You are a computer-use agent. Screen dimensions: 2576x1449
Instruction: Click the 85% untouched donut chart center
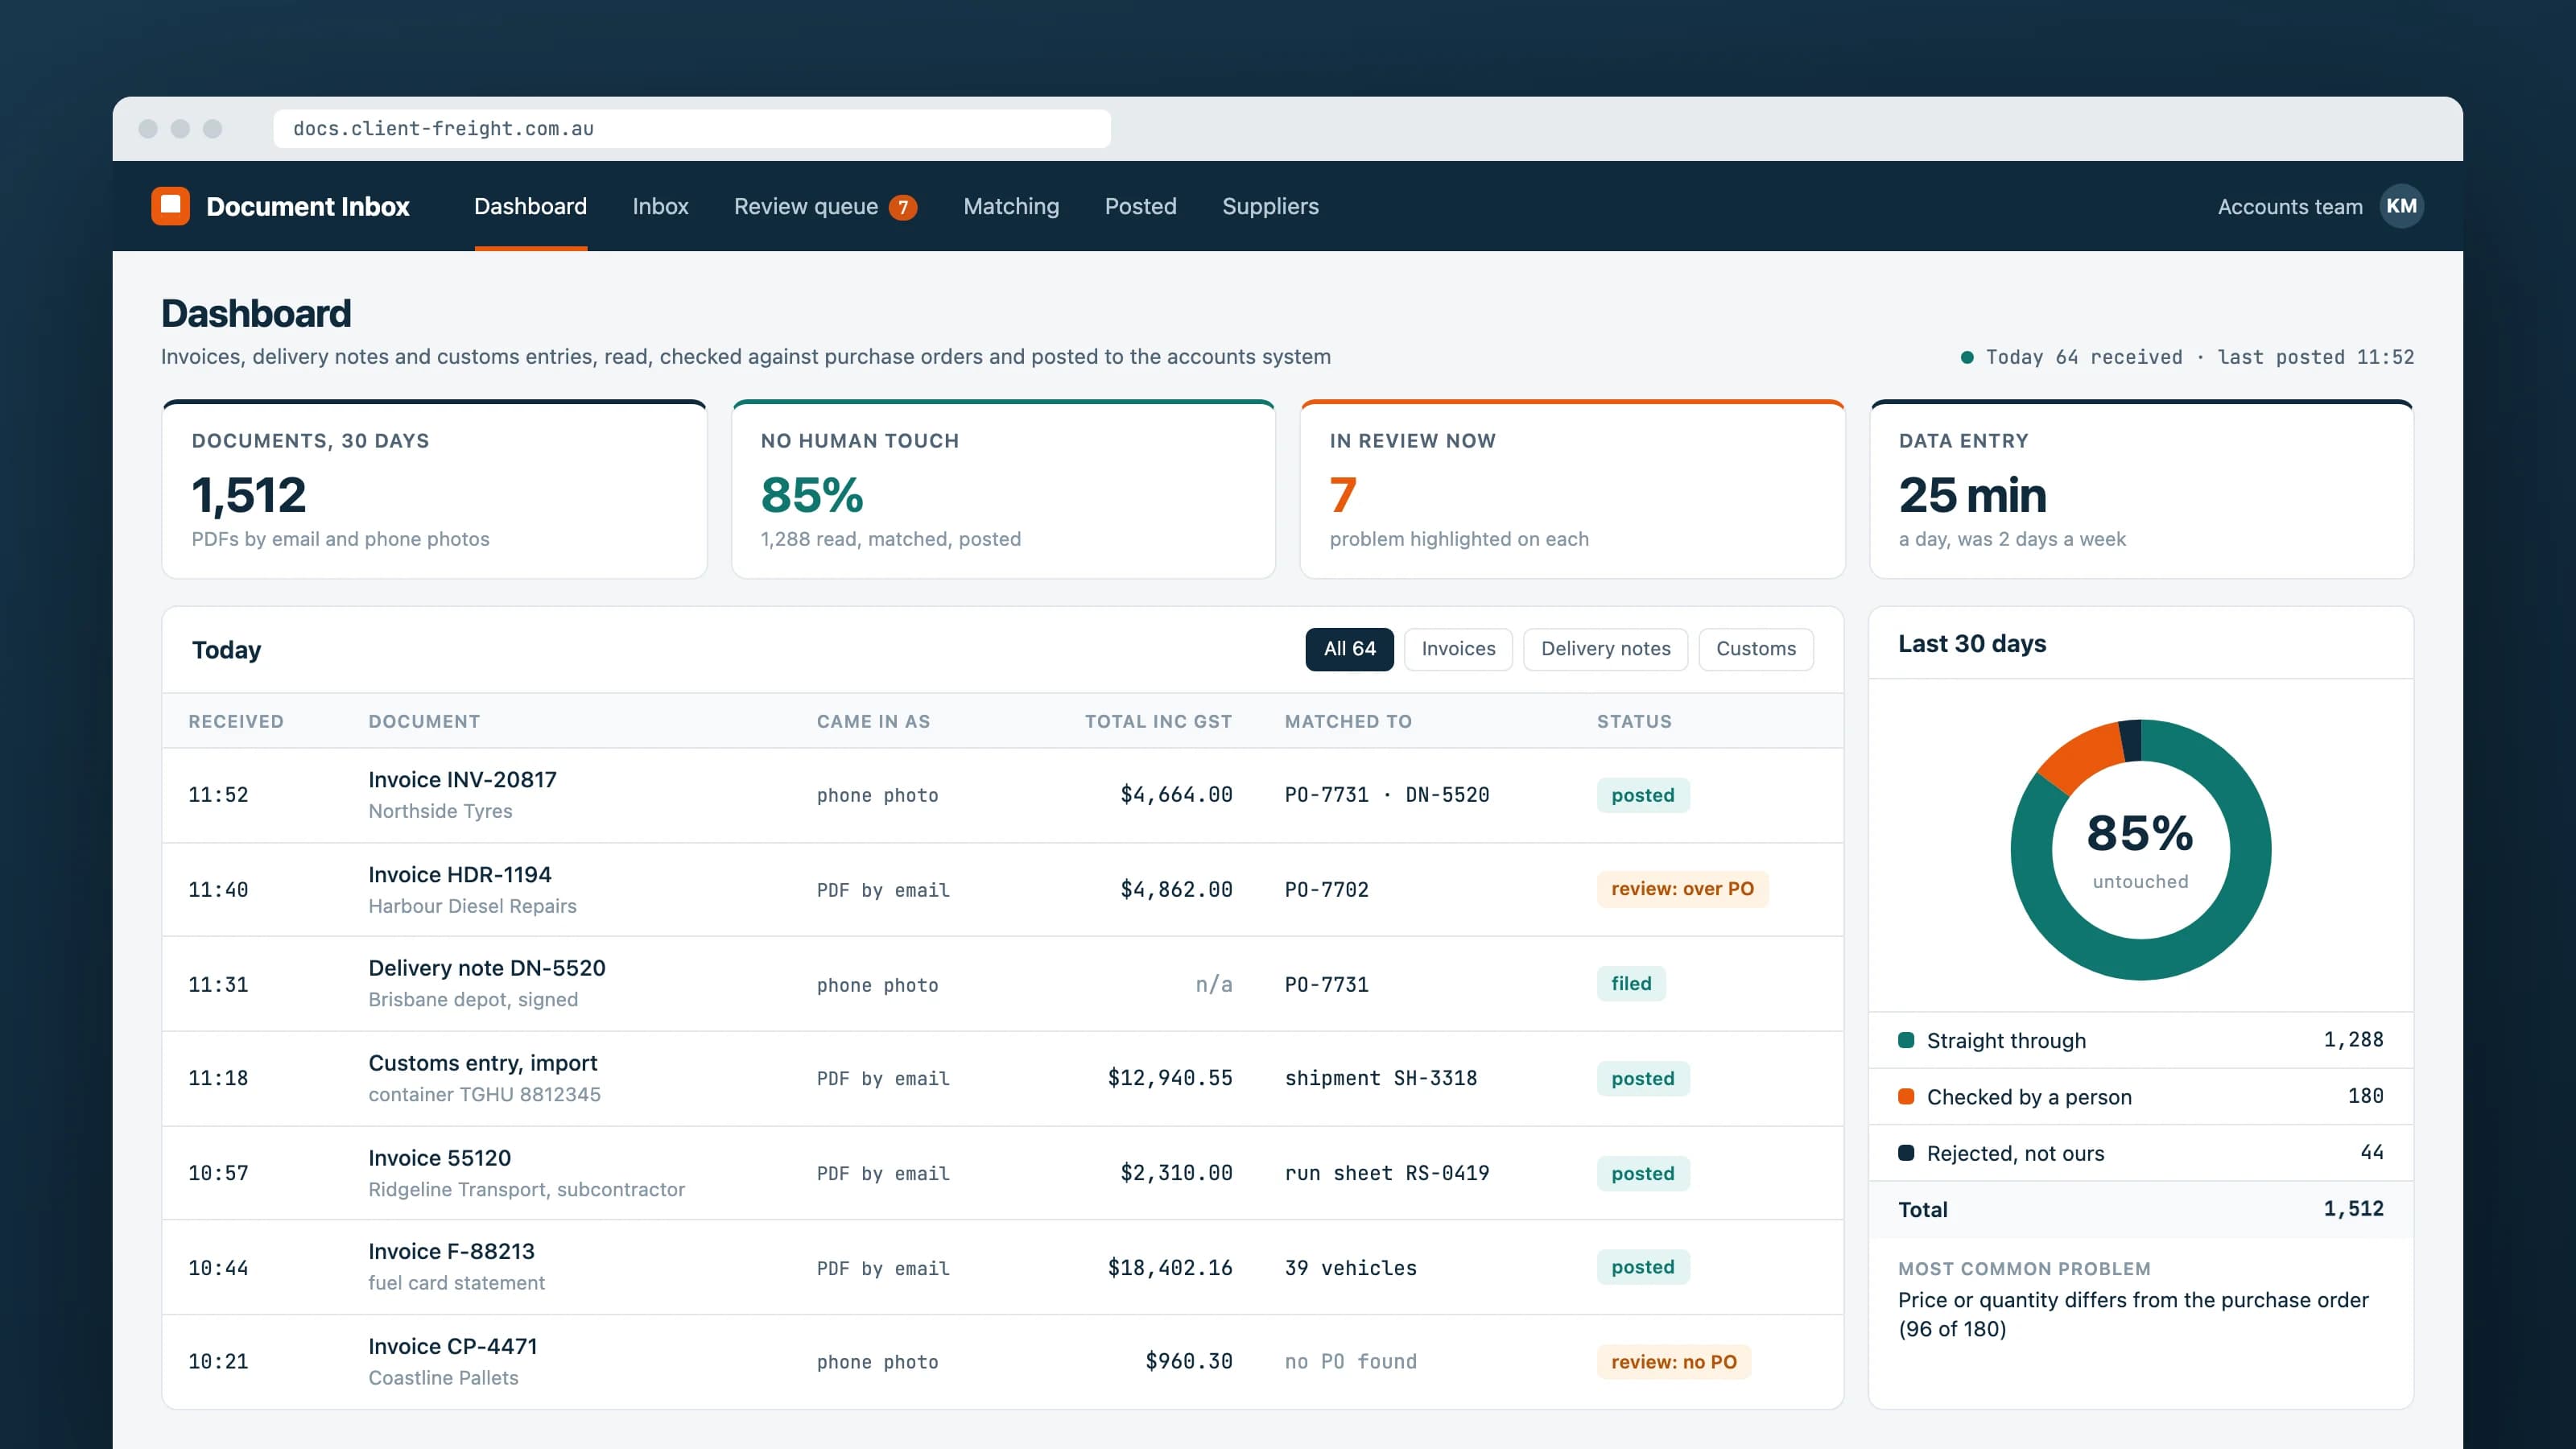coord(2140,849)
